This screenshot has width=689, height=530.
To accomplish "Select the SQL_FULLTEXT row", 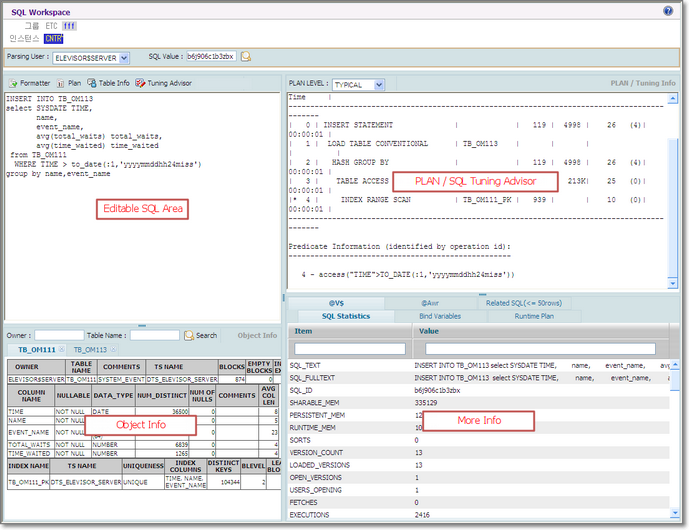I will (x=479, y=378).
